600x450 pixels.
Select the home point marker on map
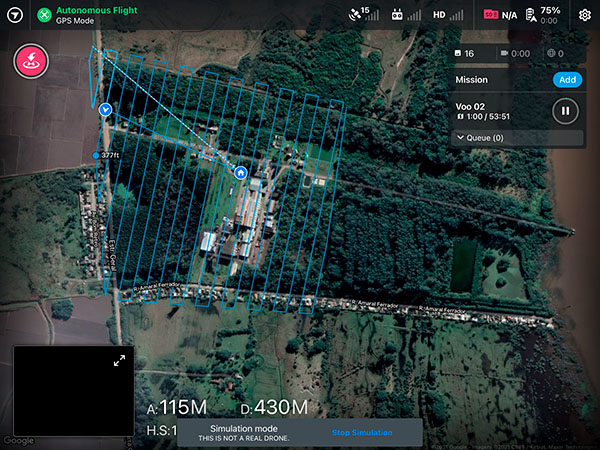240,173
